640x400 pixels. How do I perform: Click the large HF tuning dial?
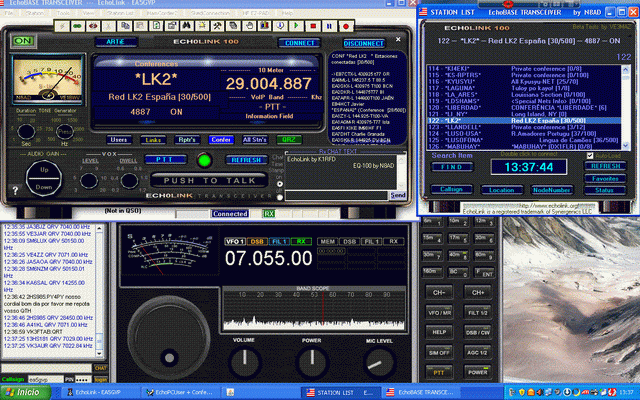tap(169, 338)
